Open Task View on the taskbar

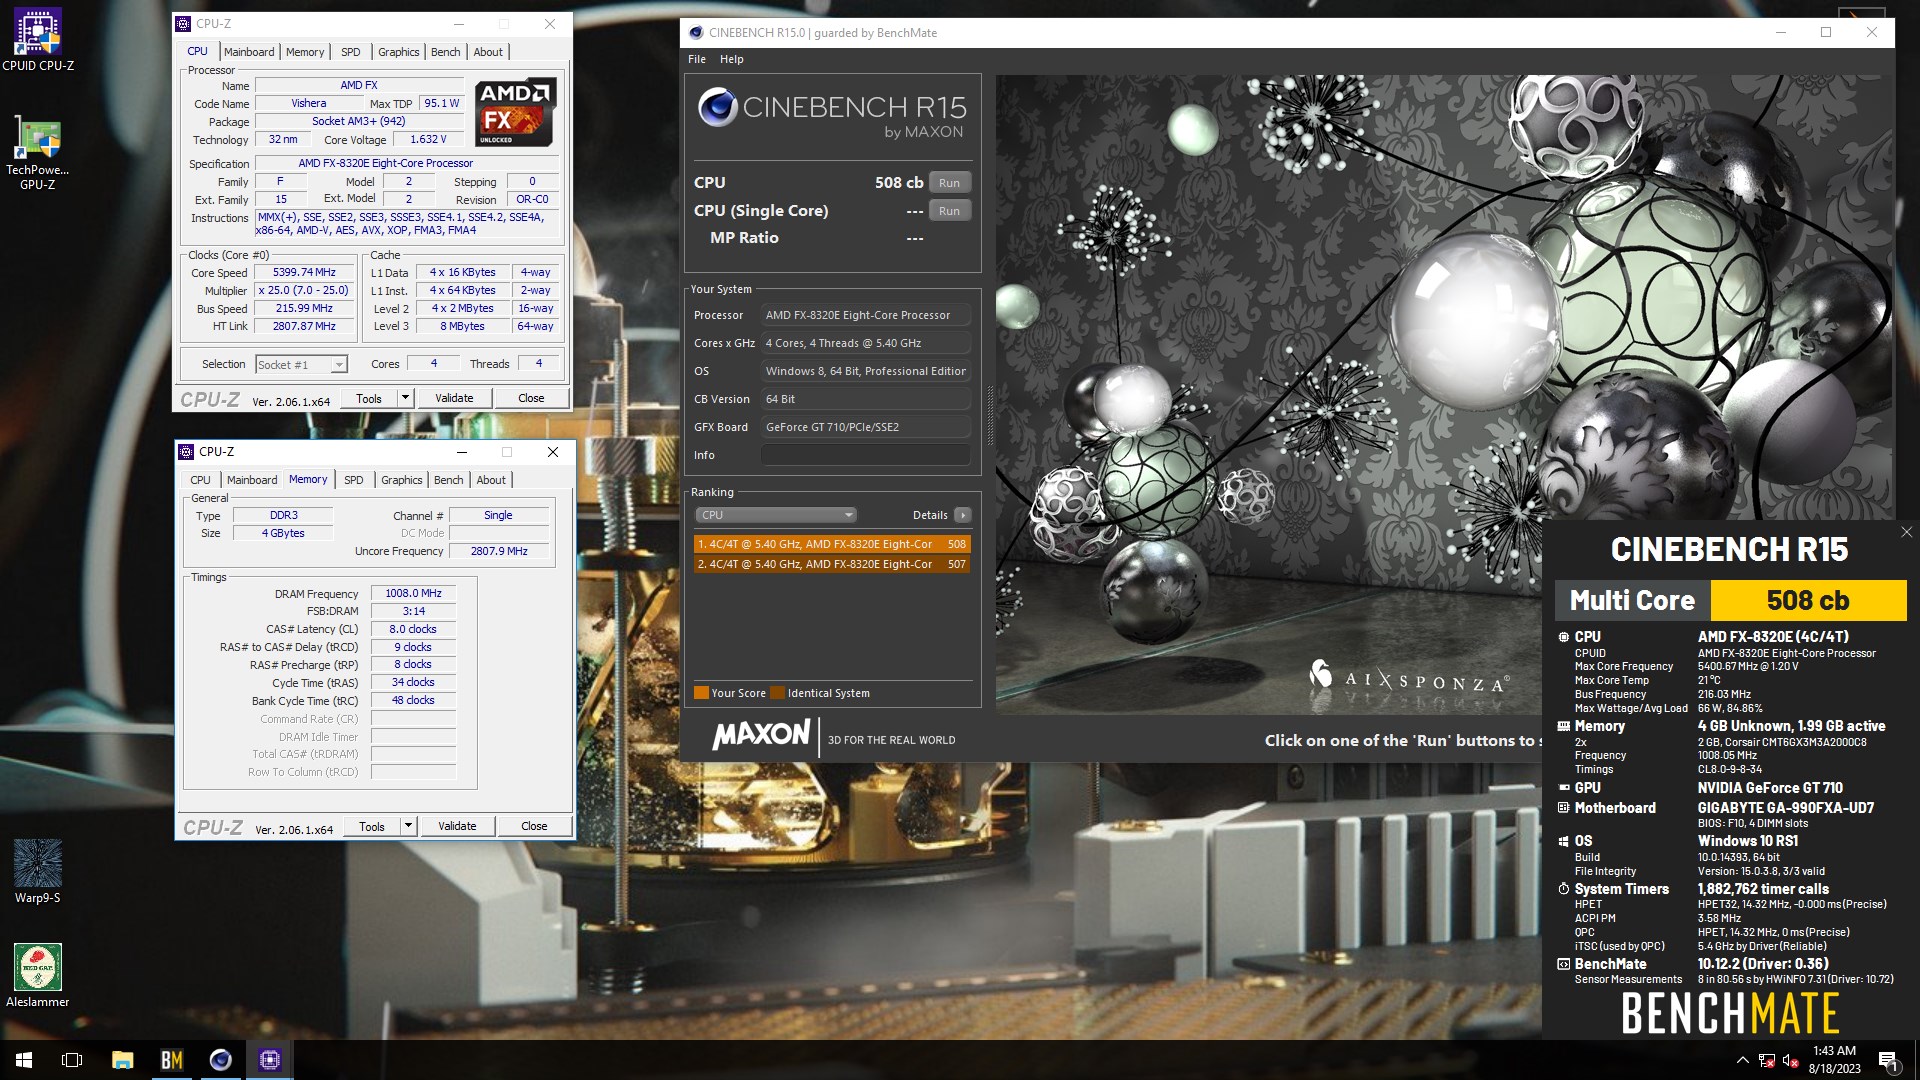click(72, 1060)
